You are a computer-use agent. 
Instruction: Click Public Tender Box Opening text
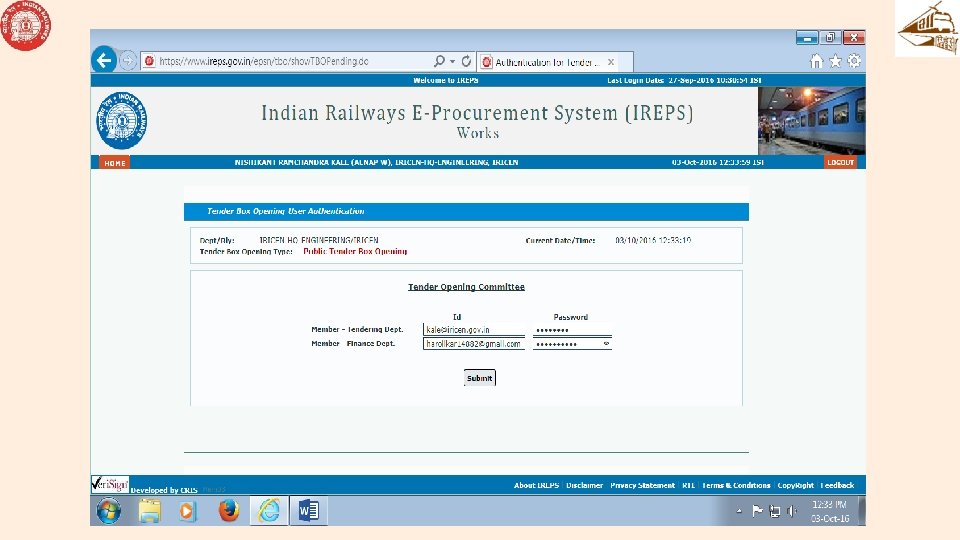355,251
